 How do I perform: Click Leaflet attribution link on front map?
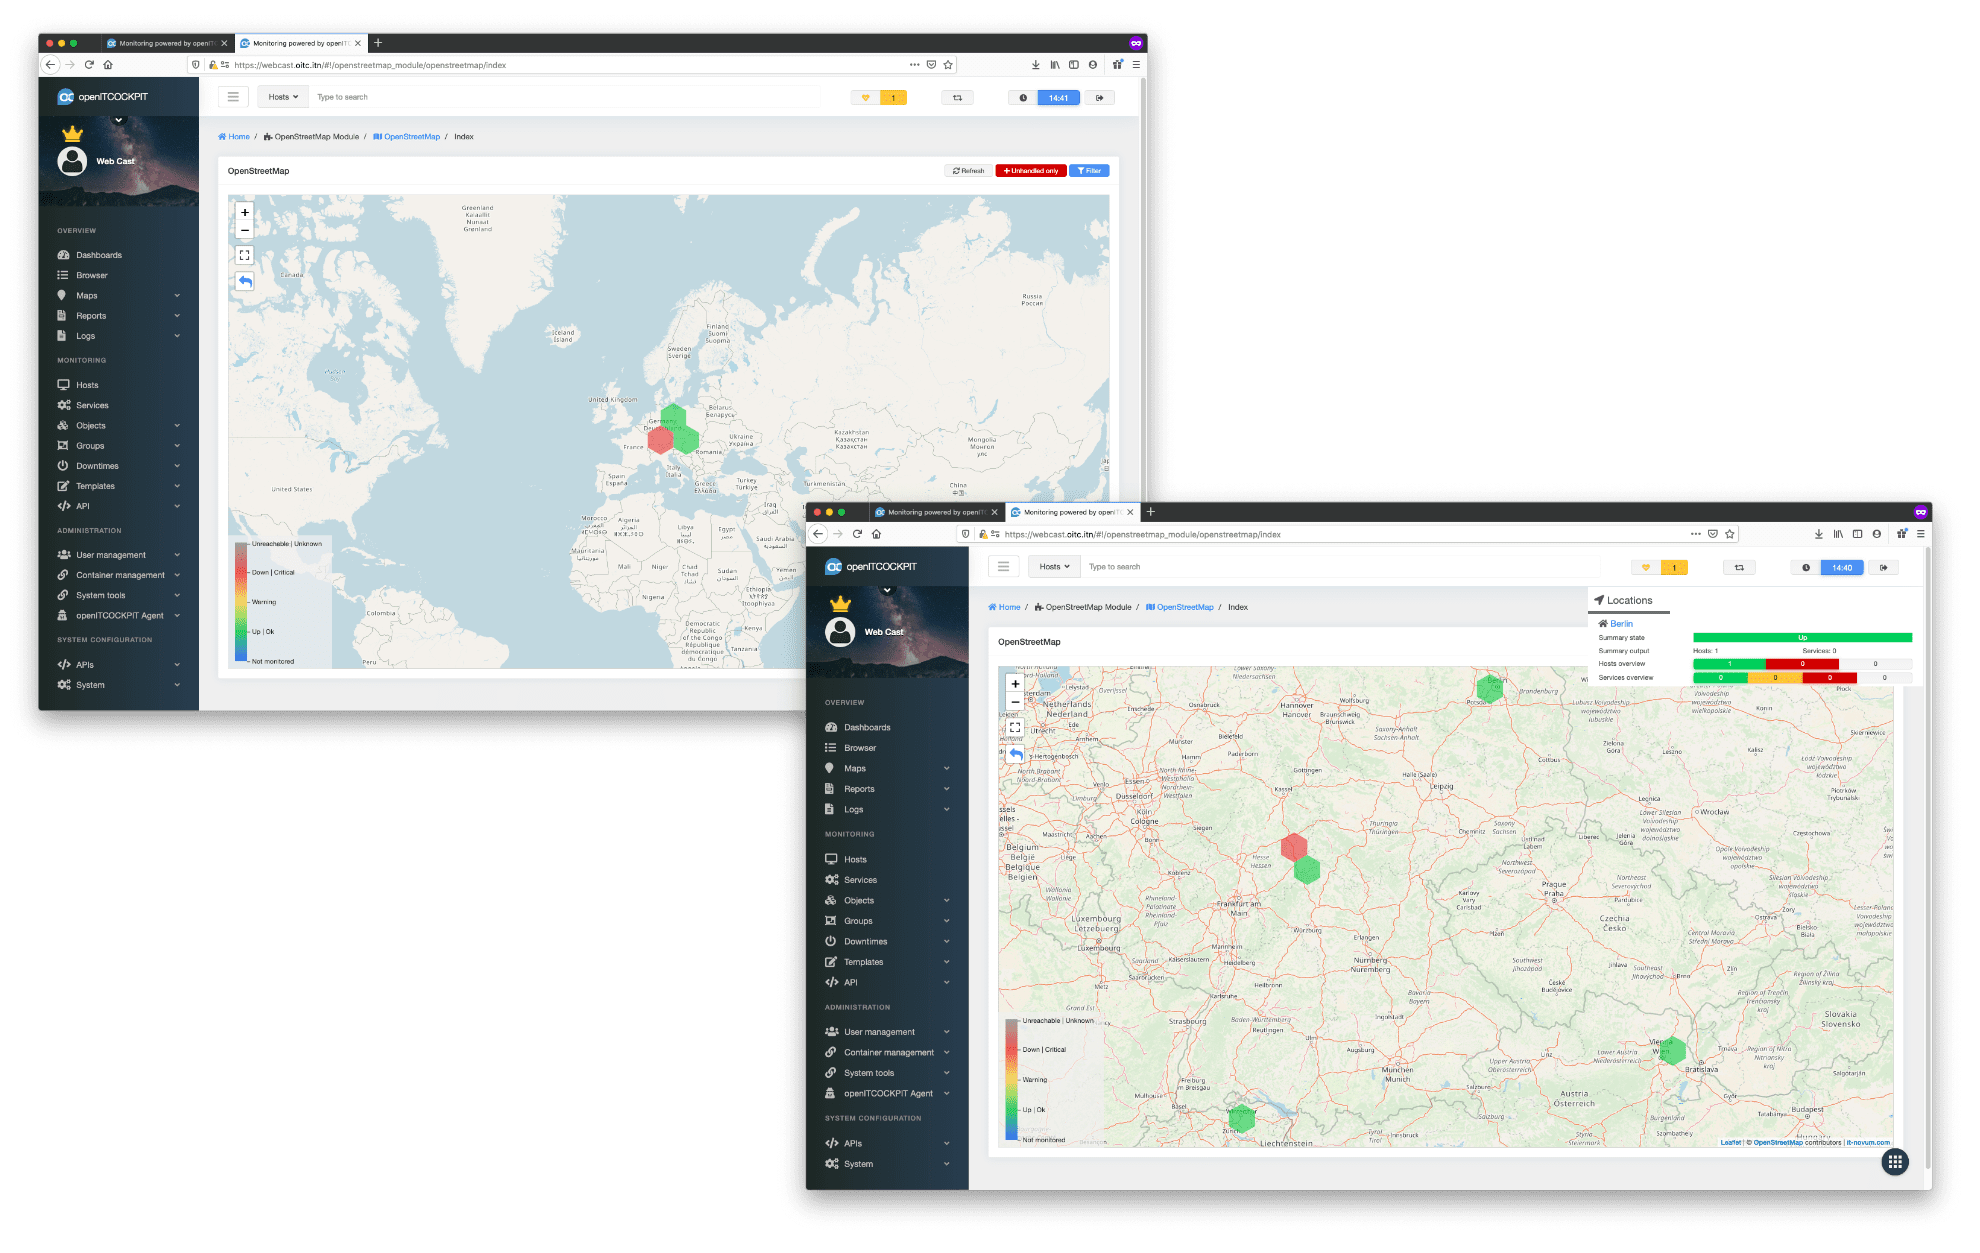tap(1731, 1142)
